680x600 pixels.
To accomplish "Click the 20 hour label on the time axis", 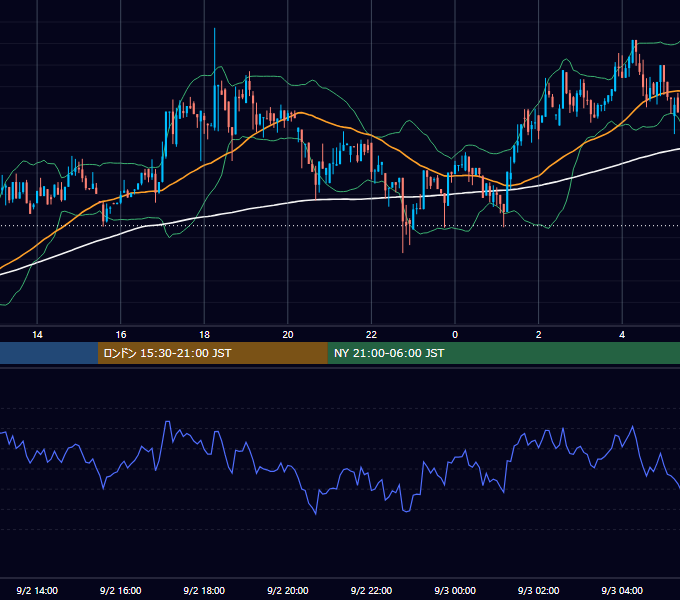I will [288, 335].
